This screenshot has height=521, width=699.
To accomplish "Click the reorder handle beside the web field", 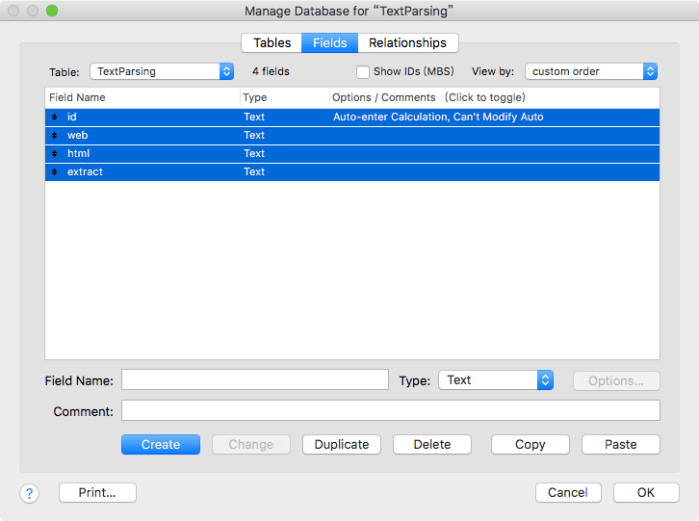I will click(55, 135).
